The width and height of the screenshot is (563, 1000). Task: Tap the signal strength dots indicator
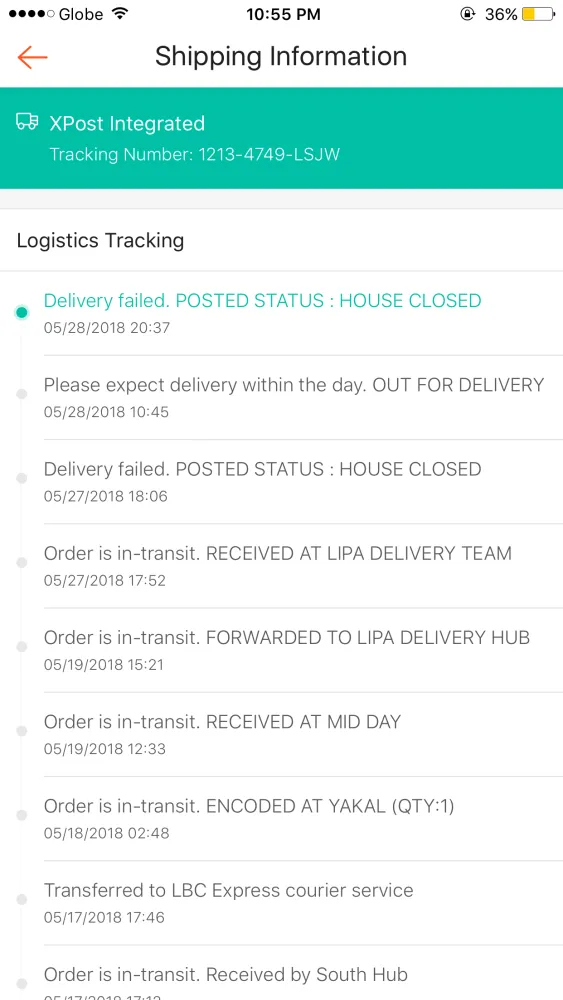point(31,14)
